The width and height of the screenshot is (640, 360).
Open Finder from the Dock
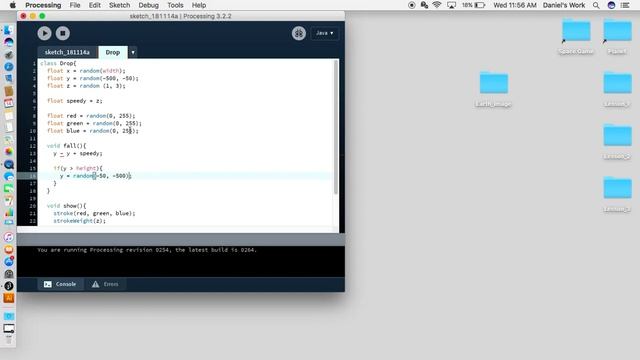tap(9, 30)
